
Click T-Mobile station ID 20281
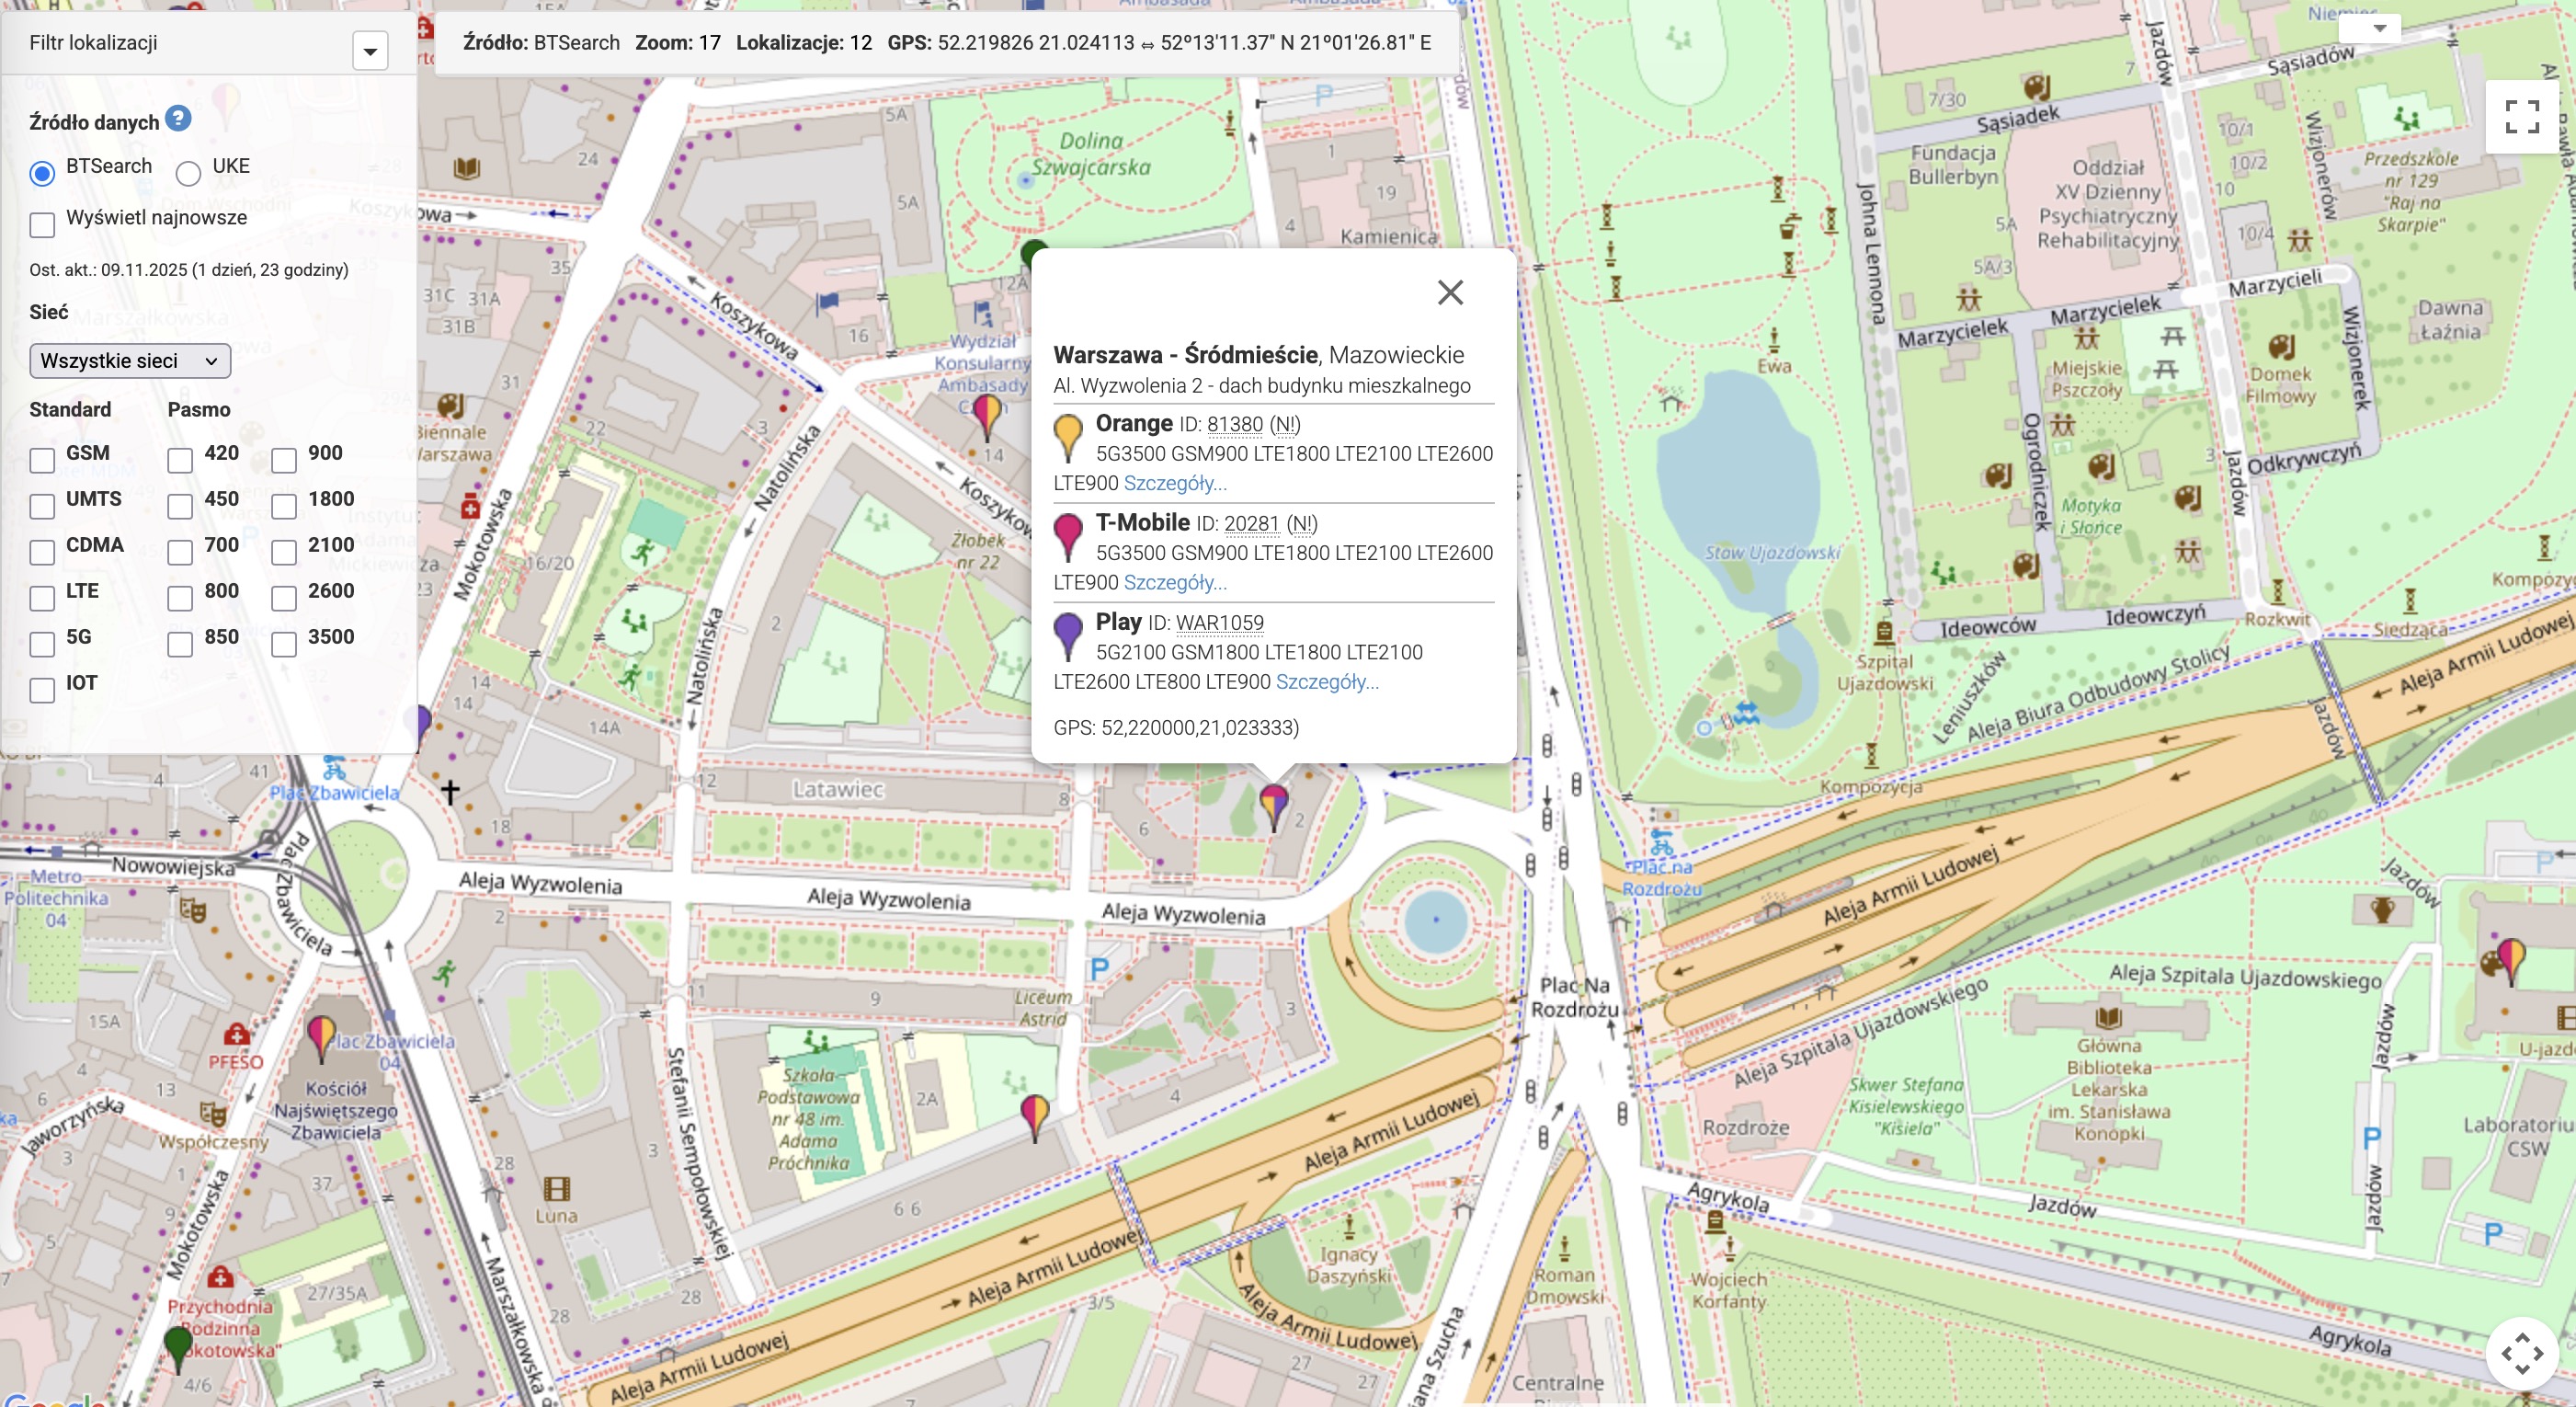[x=1251, y=524]
